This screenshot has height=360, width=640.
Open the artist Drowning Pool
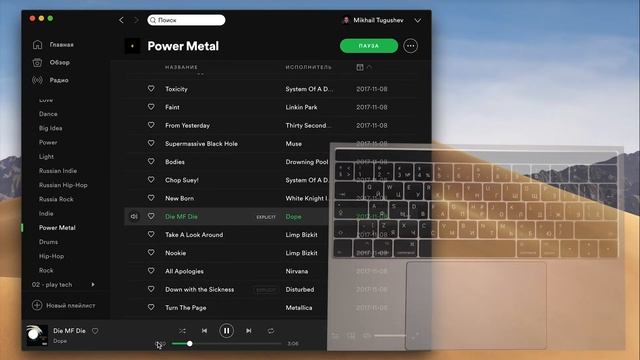coord(307,162)
